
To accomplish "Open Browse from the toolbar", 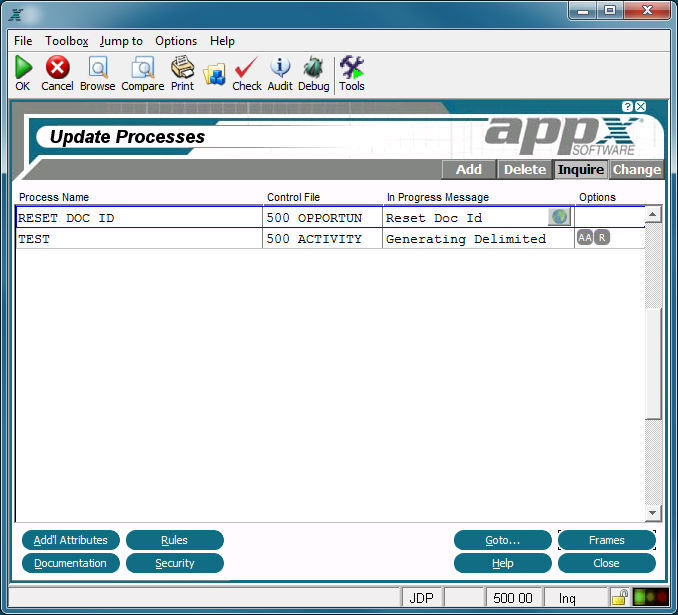I will tap(98, 67).
